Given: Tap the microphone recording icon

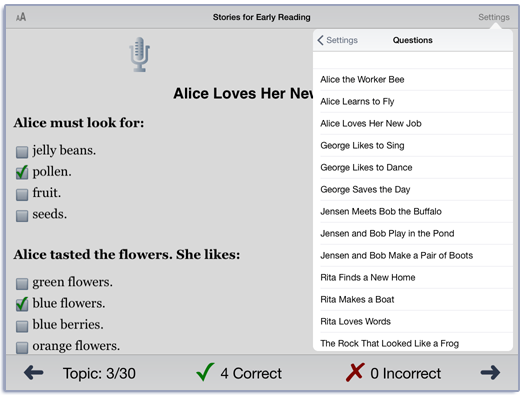Looking at the screenshot, I should [139, 54].
